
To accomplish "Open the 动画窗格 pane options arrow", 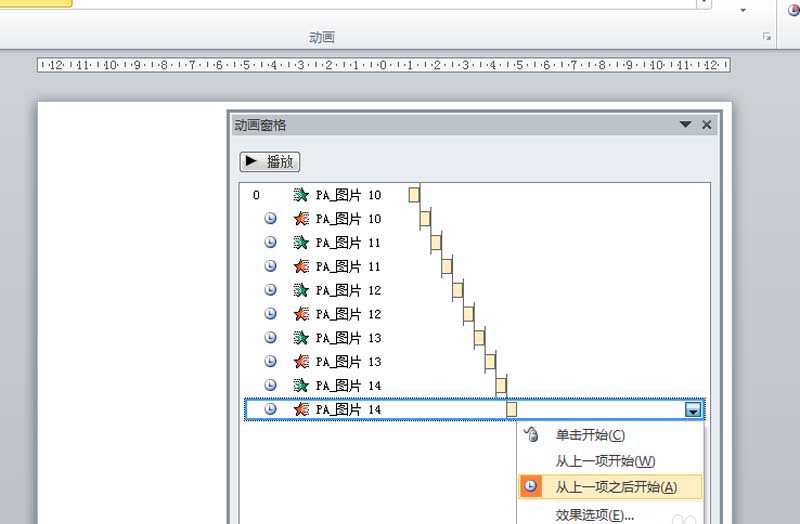I will point(685,124).
